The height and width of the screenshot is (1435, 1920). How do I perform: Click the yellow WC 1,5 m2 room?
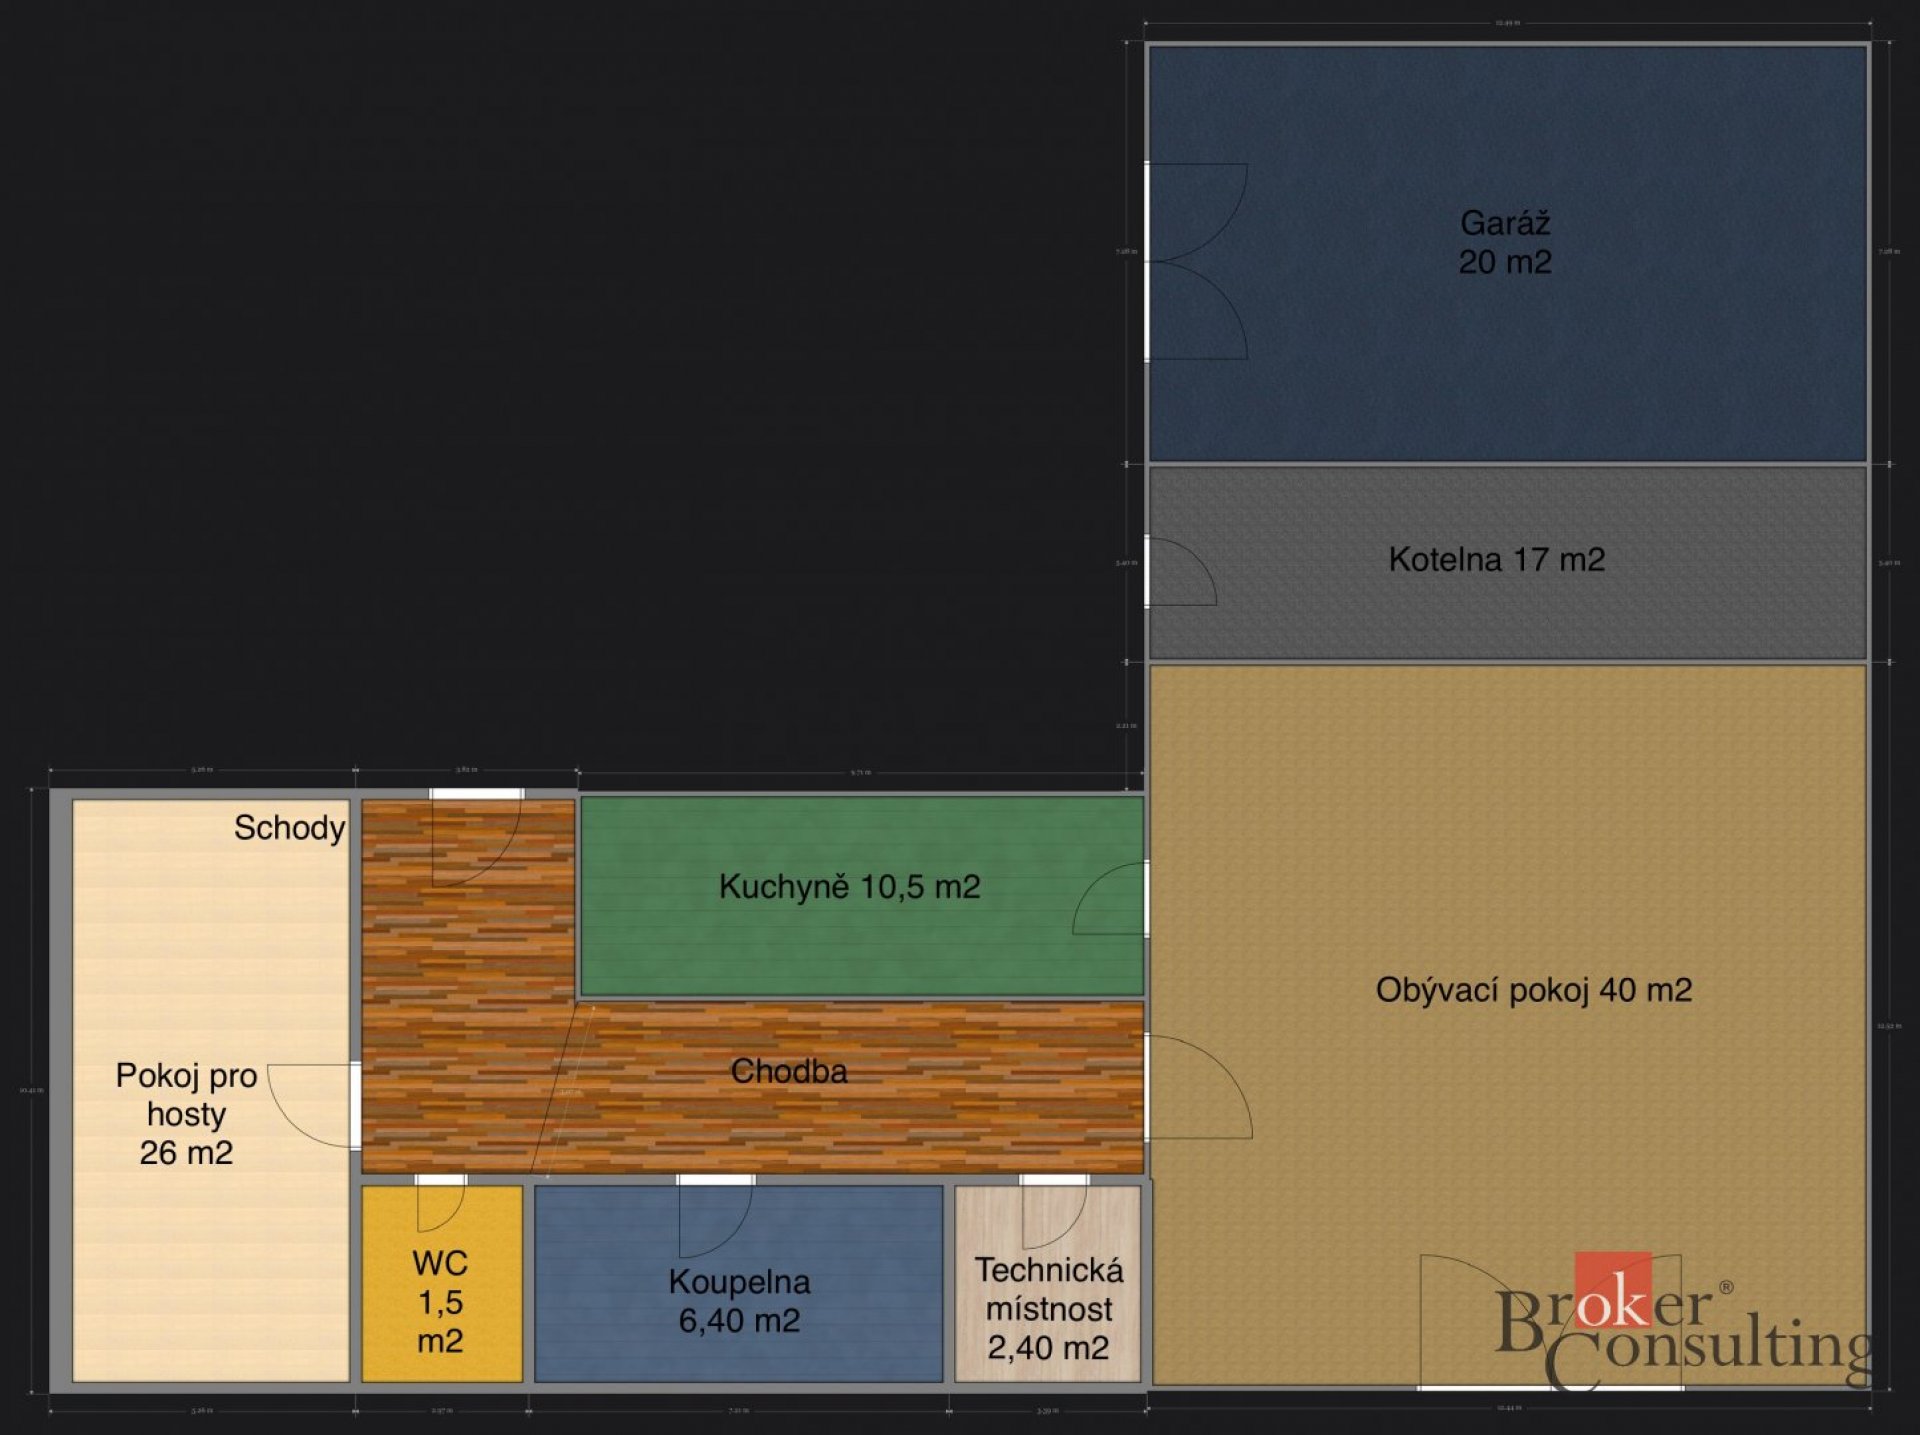440,1301
